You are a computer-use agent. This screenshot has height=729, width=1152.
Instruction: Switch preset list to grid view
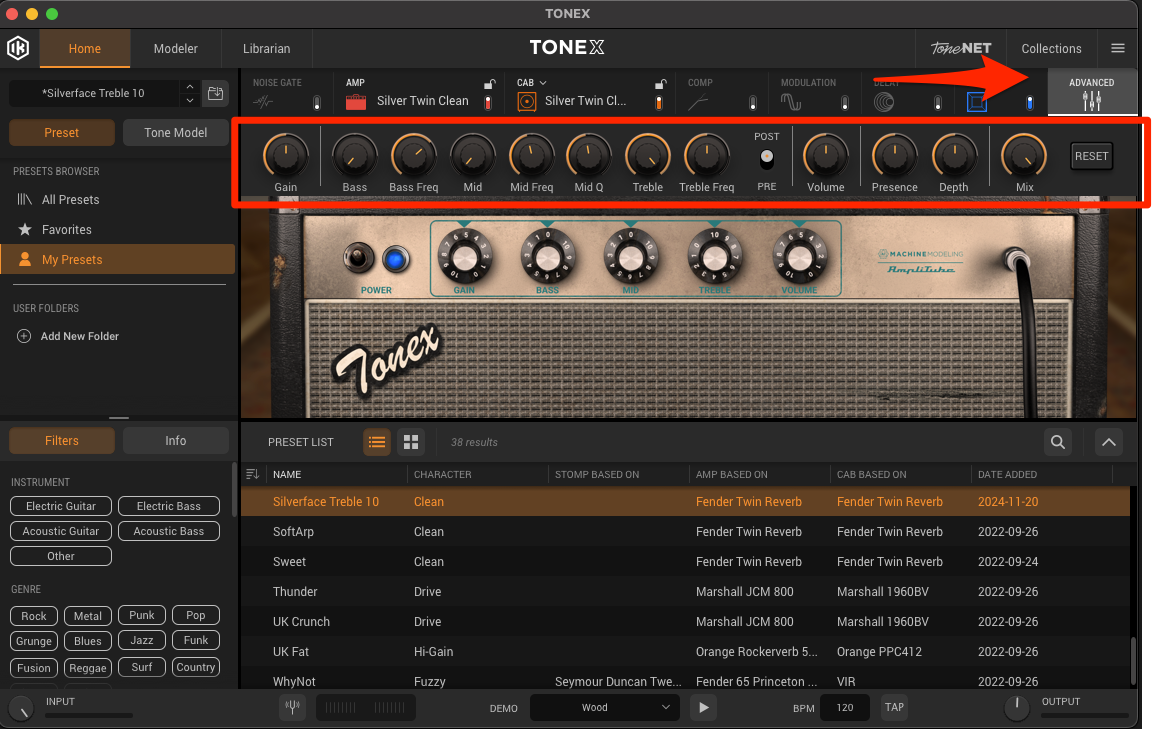click(409, 442)
